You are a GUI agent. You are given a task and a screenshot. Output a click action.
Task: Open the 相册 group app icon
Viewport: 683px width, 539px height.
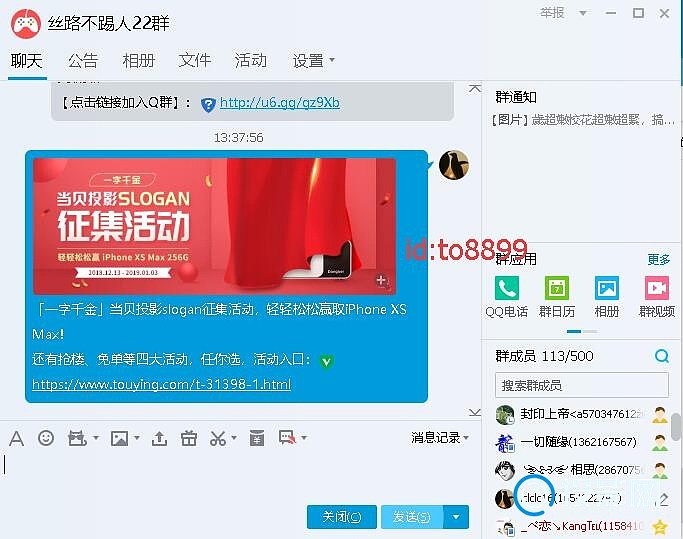click(x=607, y=288)
